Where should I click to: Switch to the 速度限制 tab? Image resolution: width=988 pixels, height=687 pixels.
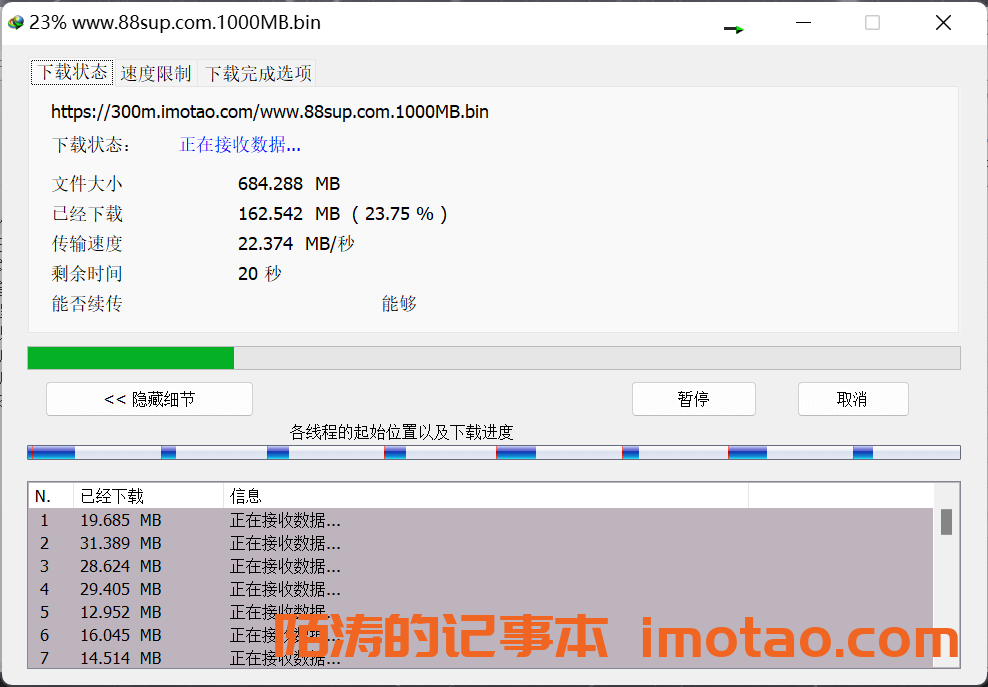click(155, 73)
